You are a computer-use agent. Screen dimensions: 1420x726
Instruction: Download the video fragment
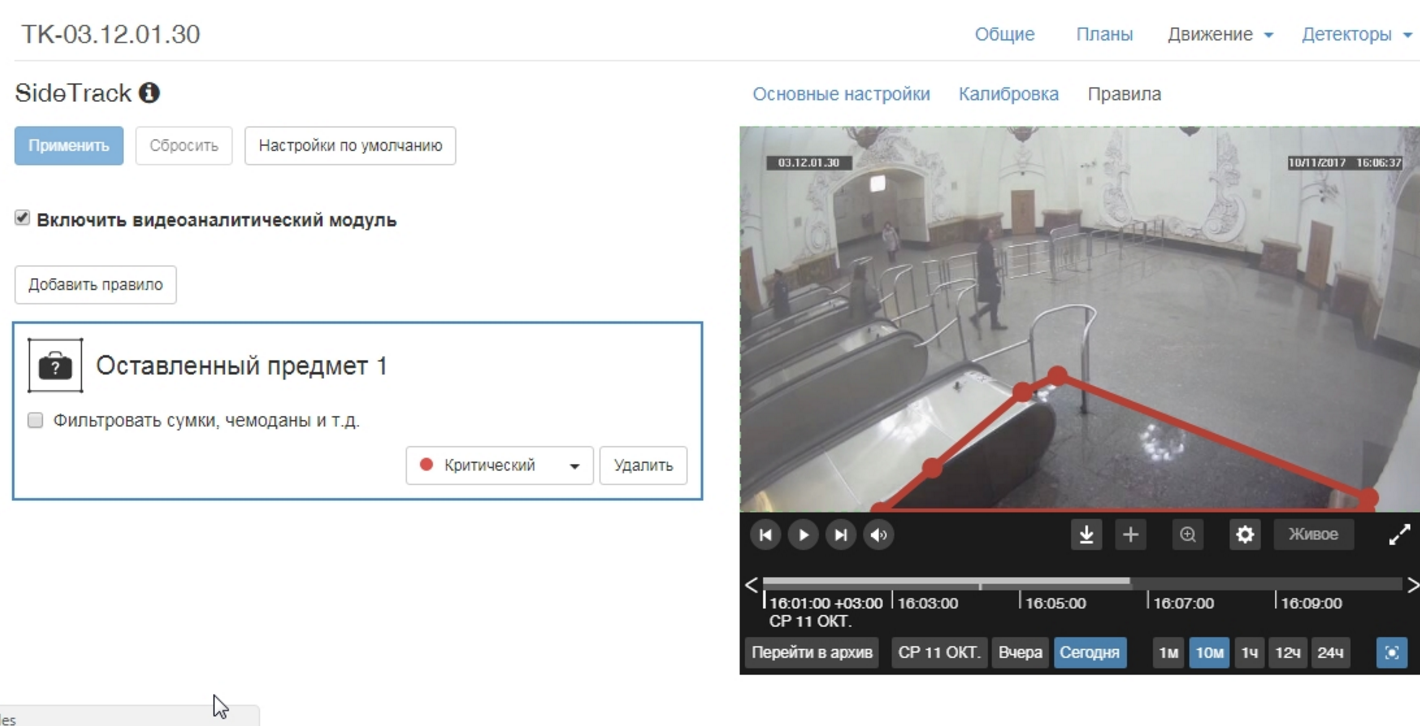pyautogui.click(x=1086, y=535)
